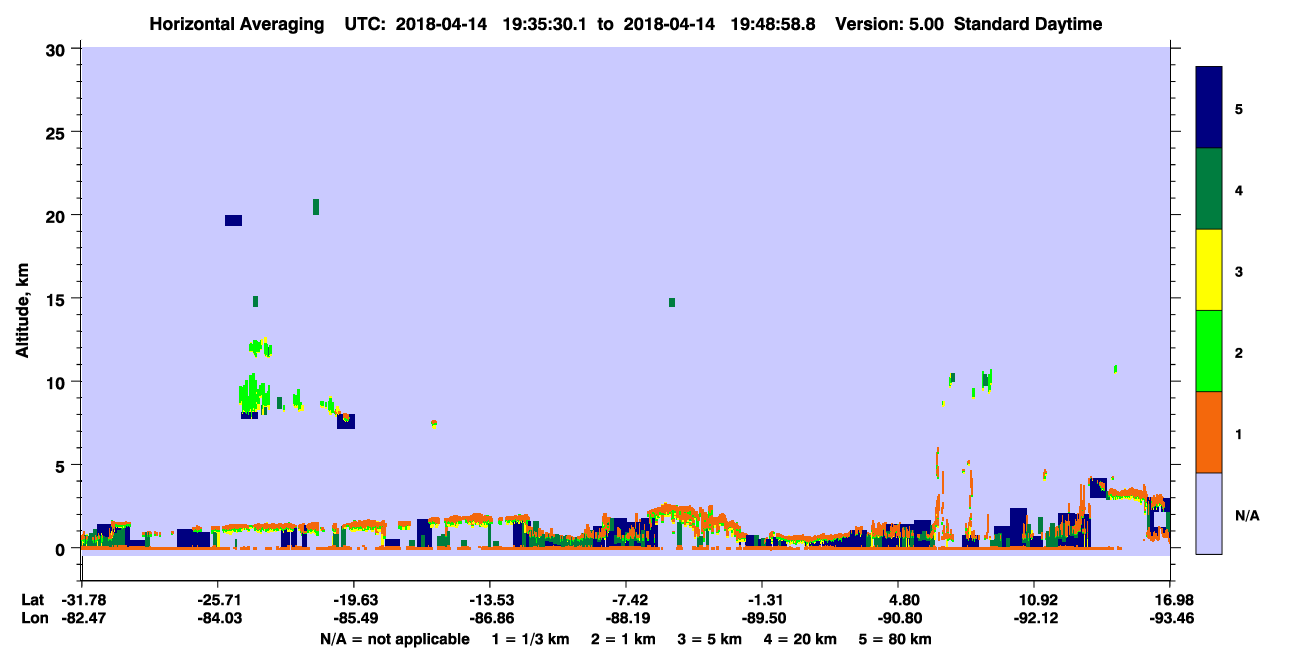Click the 'Standard Daytime' label
Viewport: 1300px width, 667px height.
click(1028, 24)
